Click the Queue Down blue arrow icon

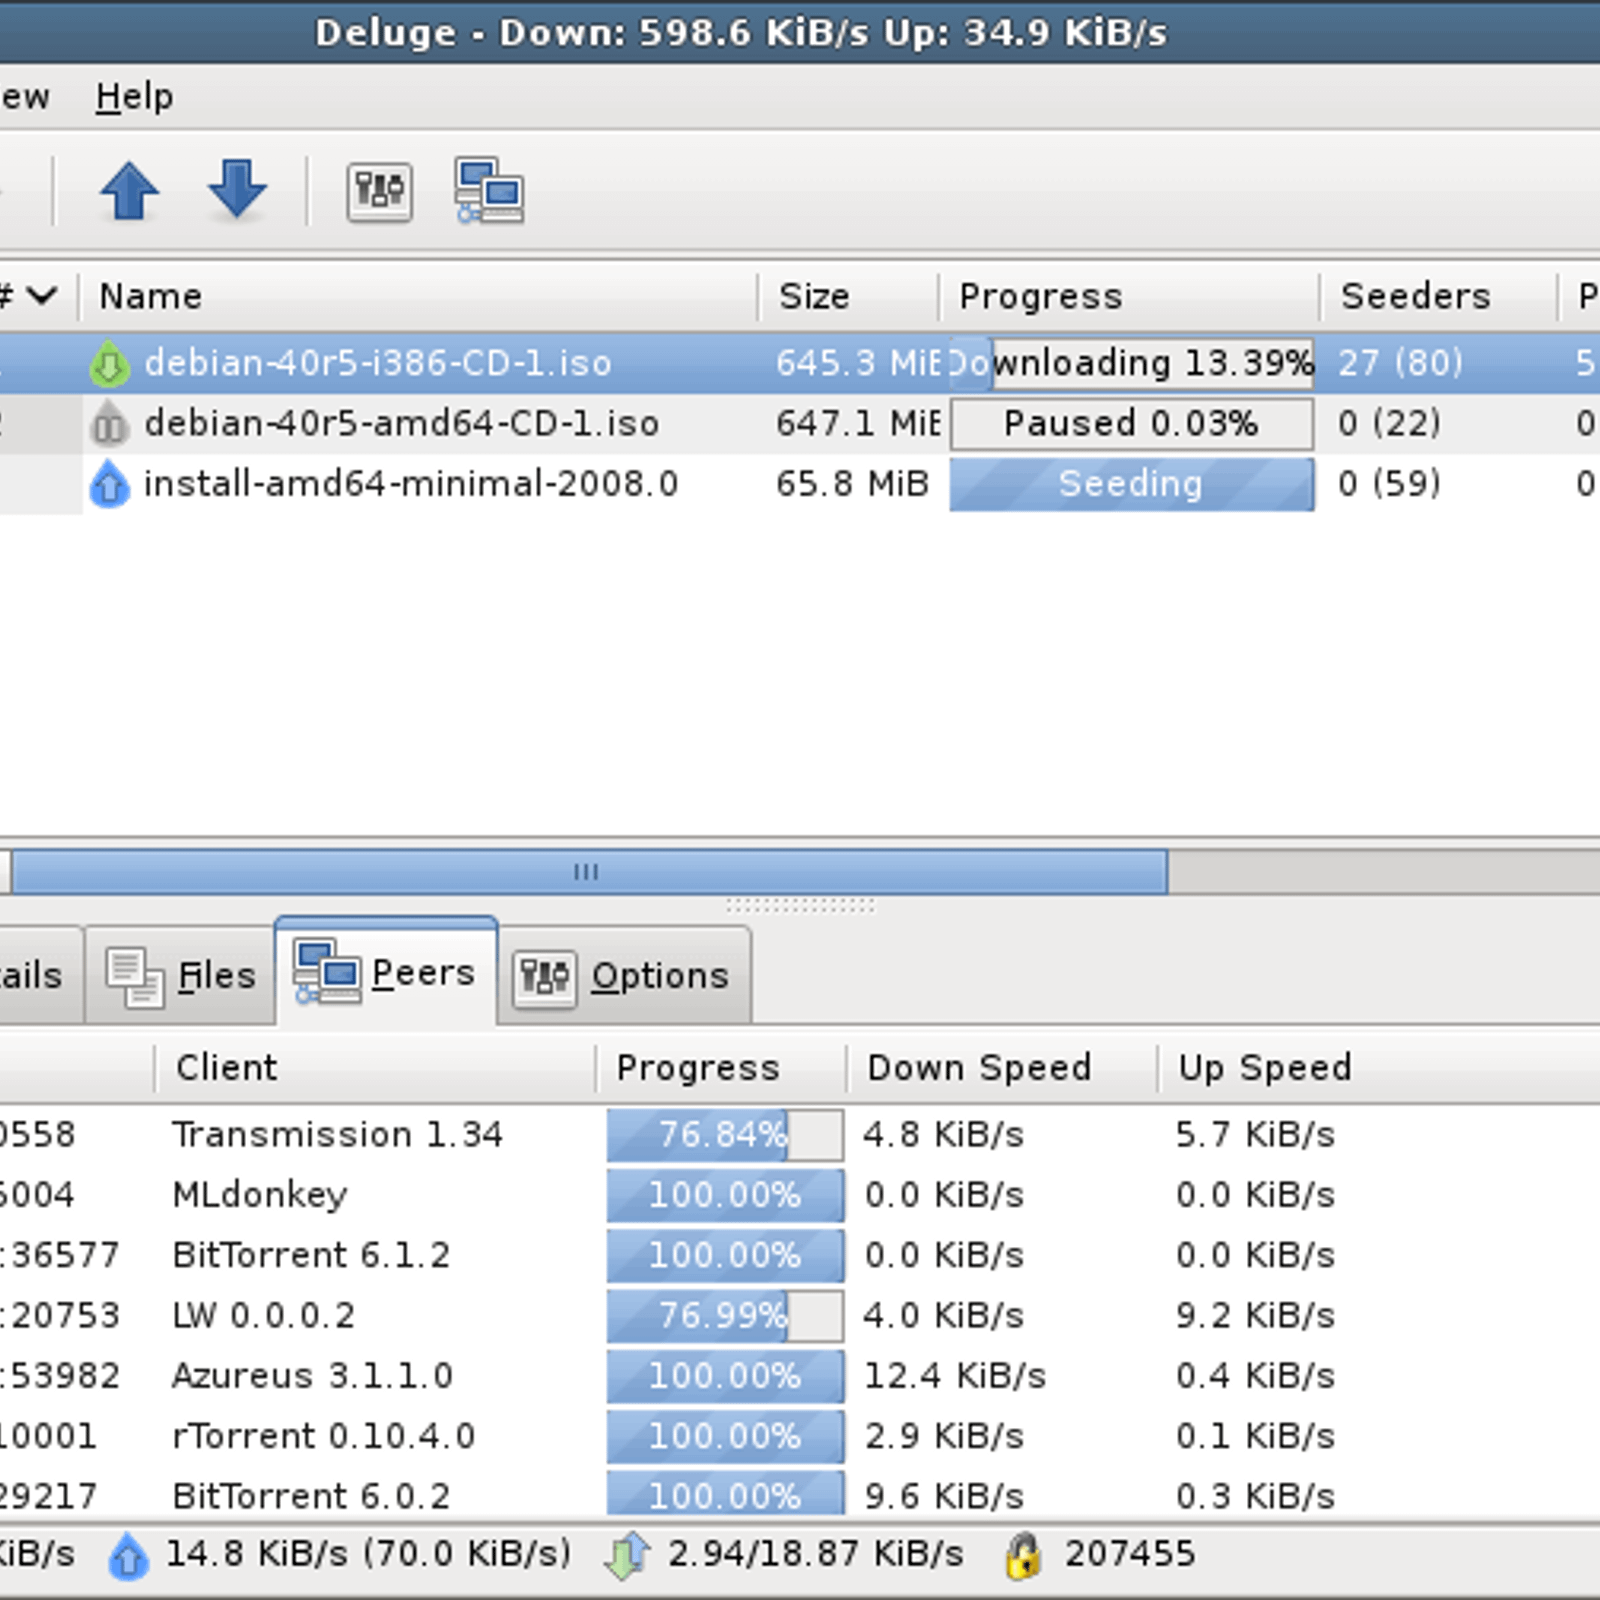point(237,189)
